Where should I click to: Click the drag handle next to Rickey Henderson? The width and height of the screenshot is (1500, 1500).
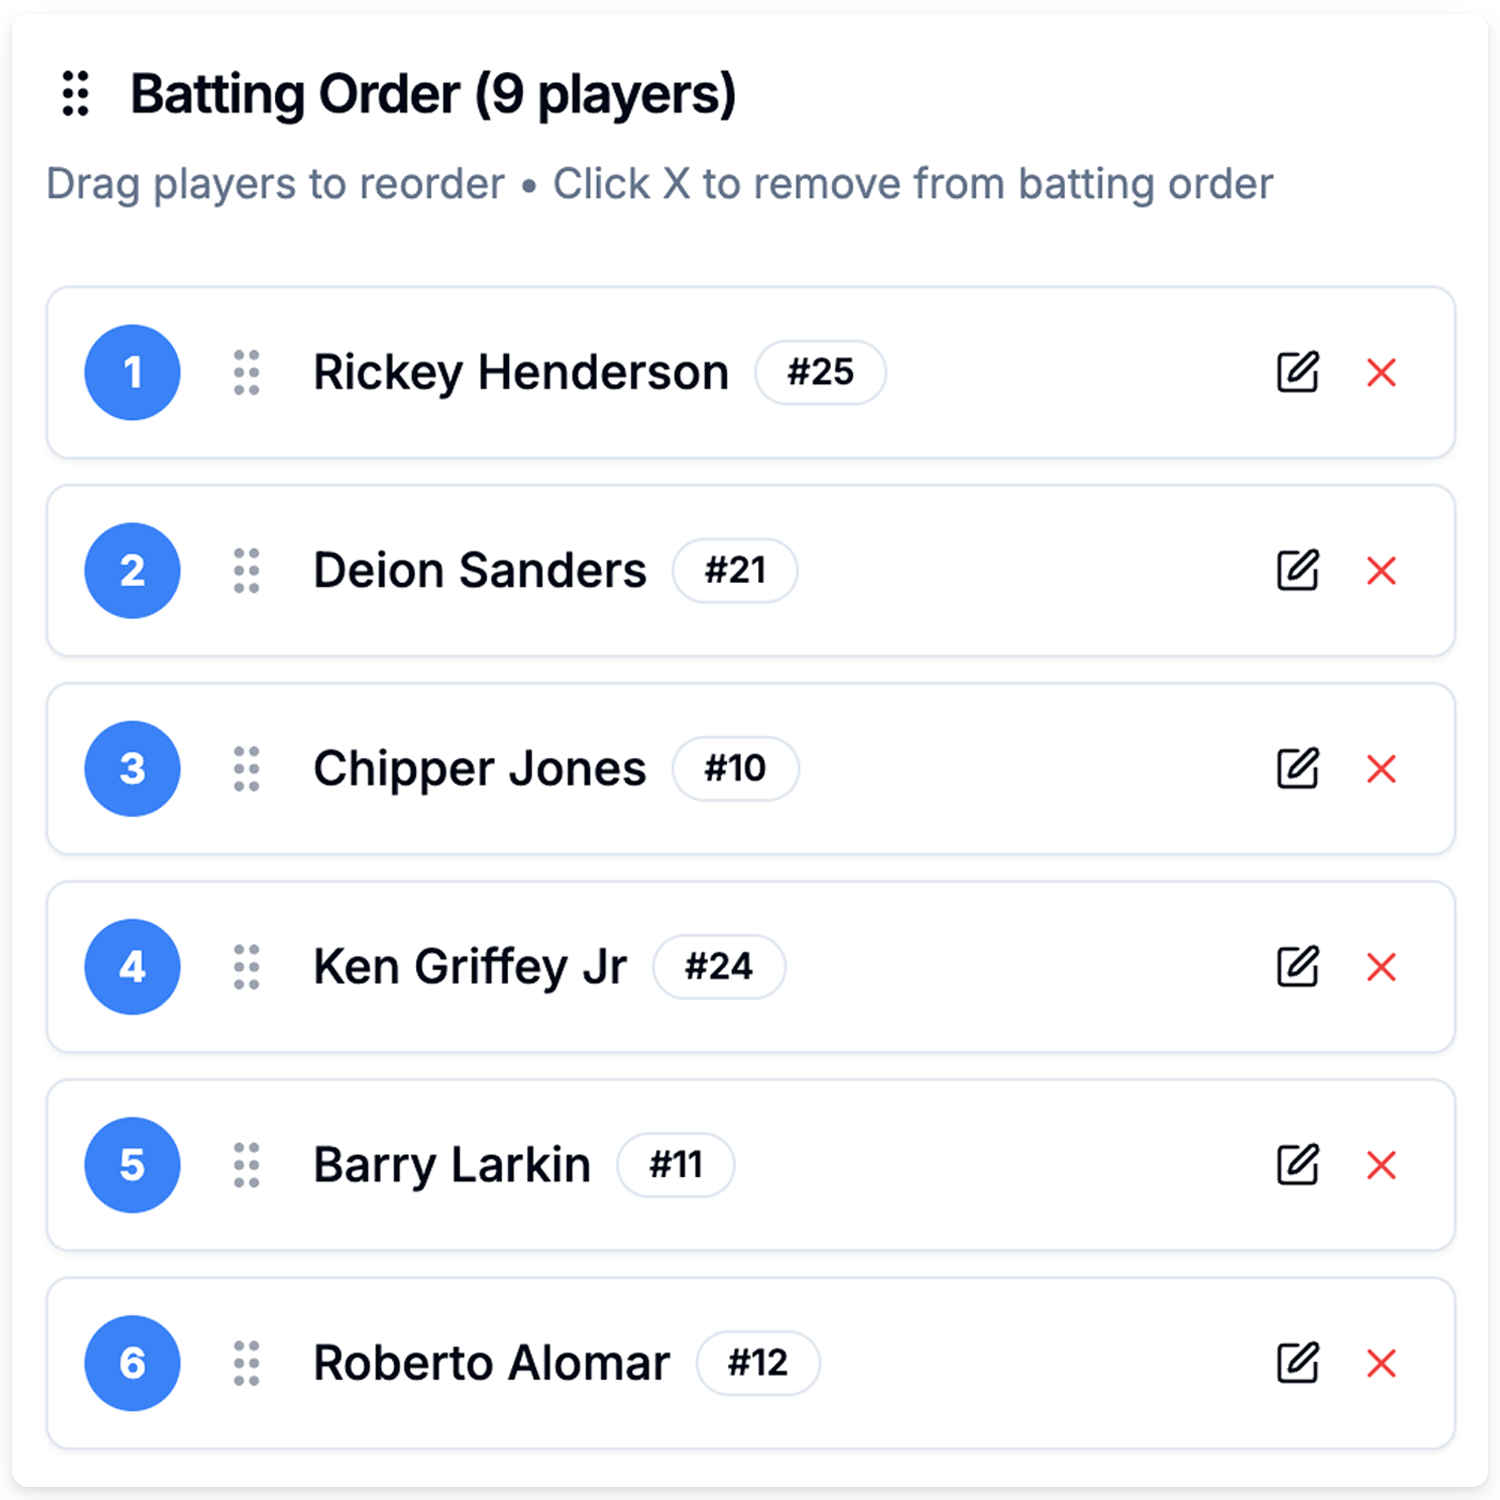coord(247,373)
